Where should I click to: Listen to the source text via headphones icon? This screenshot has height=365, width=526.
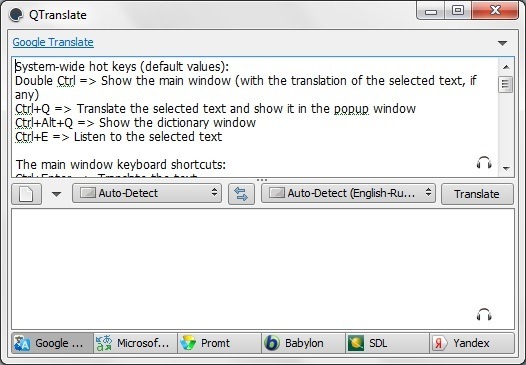click(x=484, y=163)
